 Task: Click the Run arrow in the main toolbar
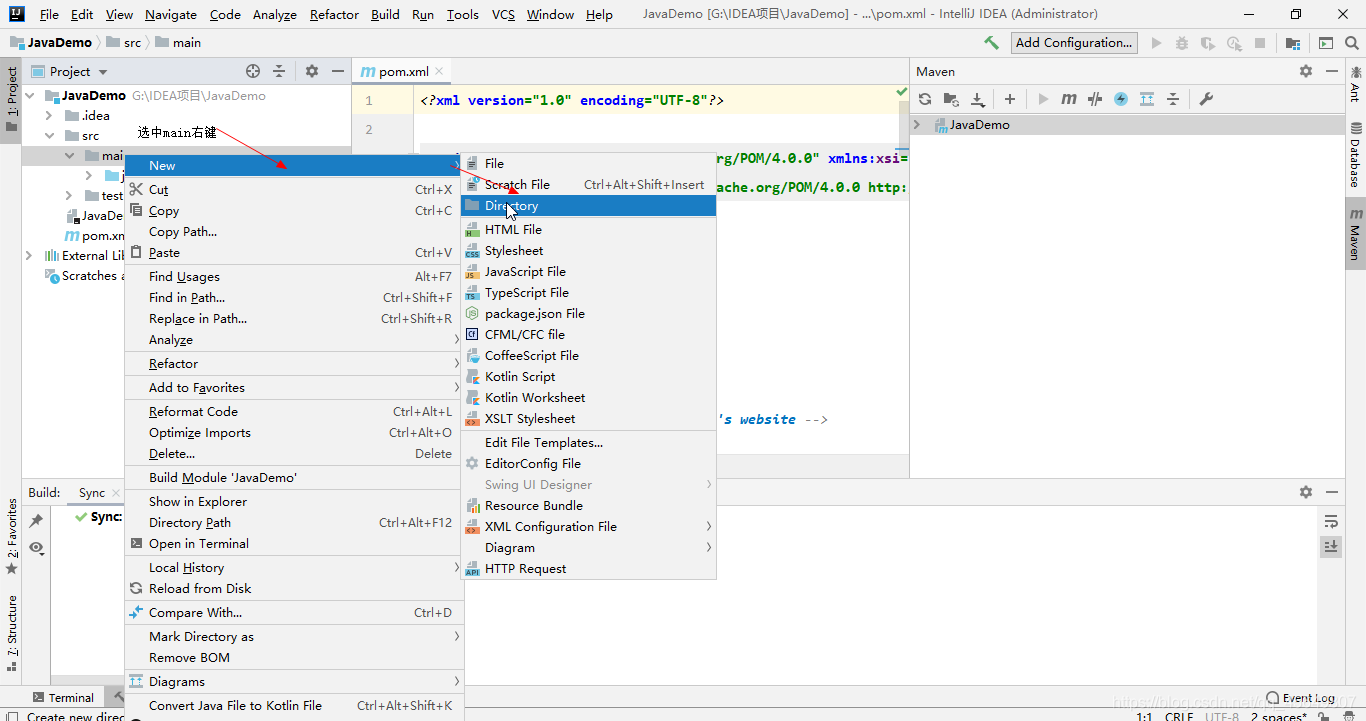tap(1157, 43)
